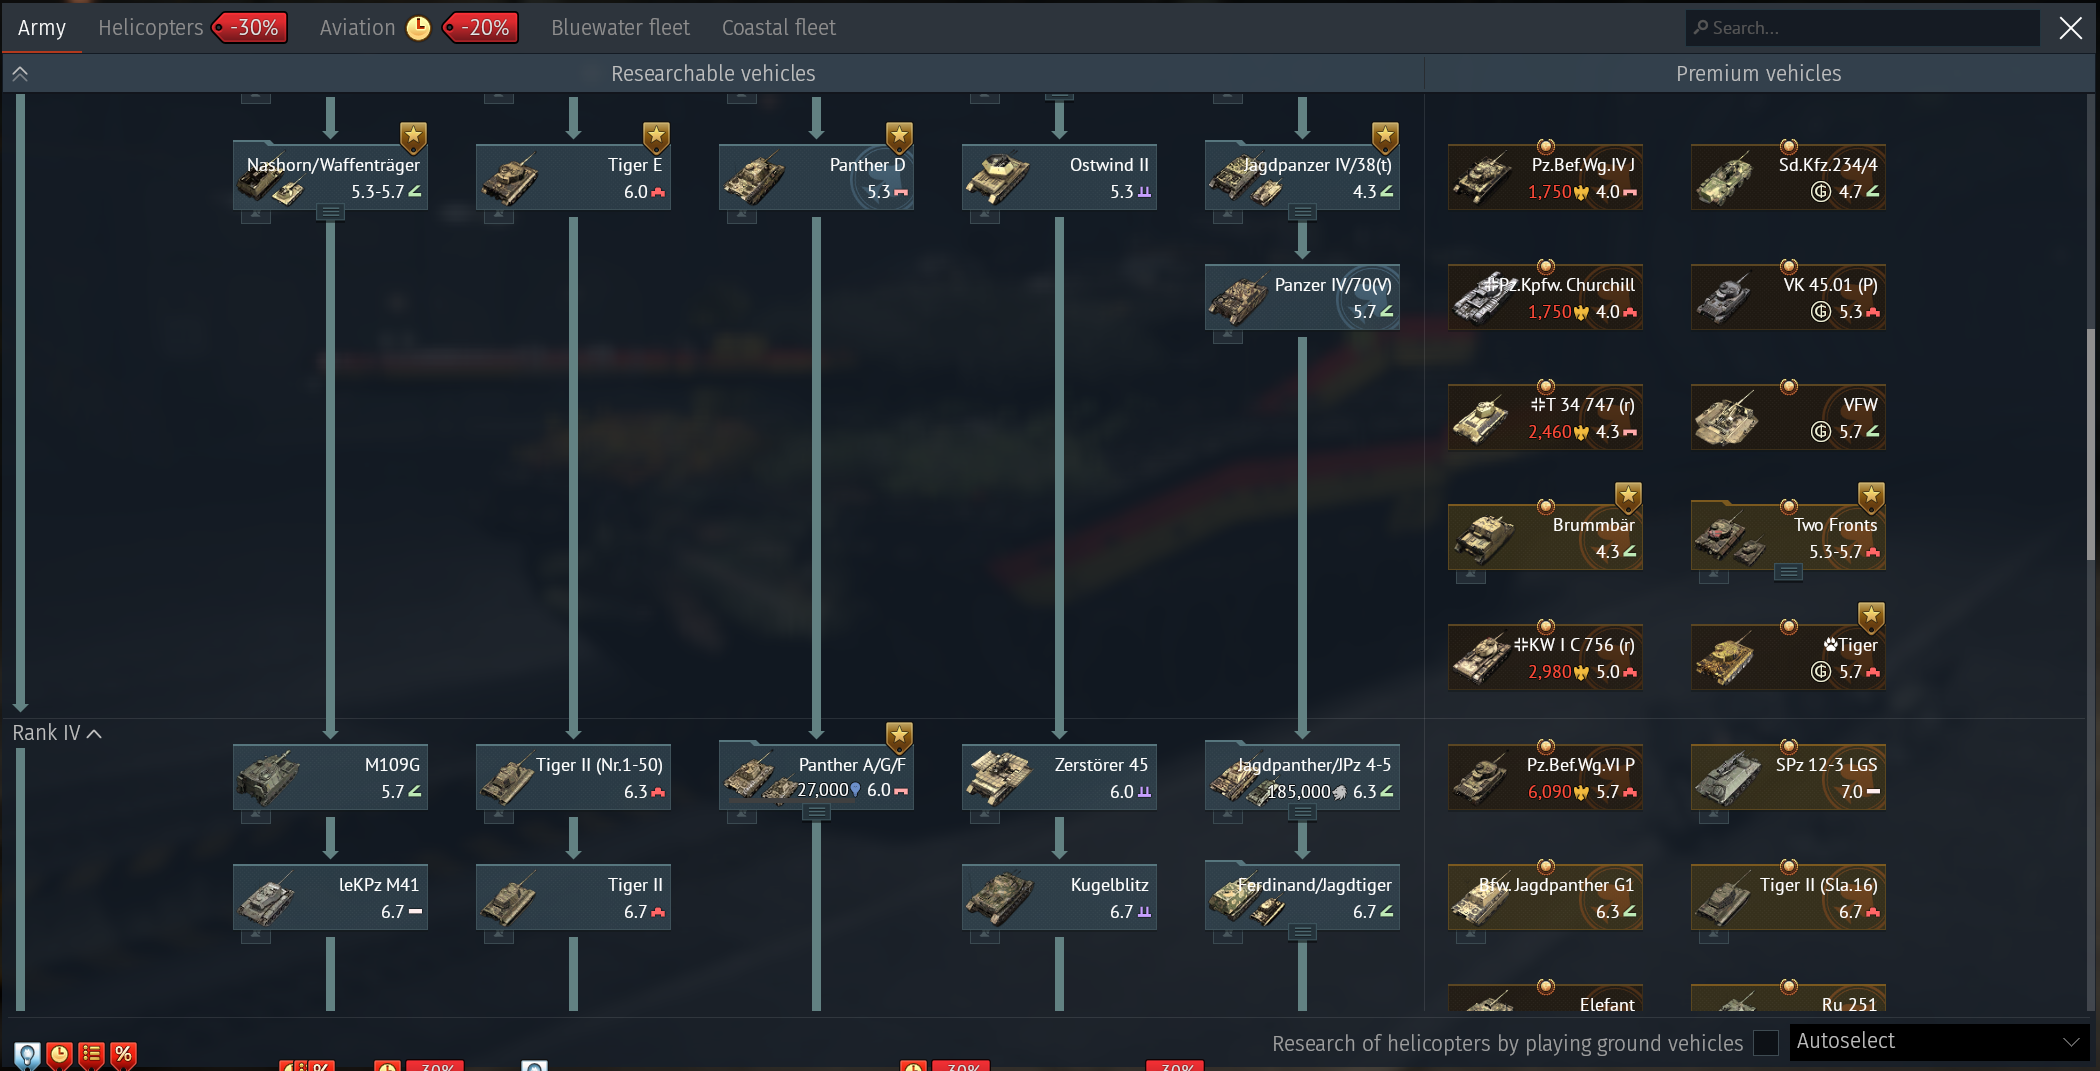Viewport: 2100px width, 1071px height.
Task: Click the lightbulb icon at the bottom left
Action: 27,1055
